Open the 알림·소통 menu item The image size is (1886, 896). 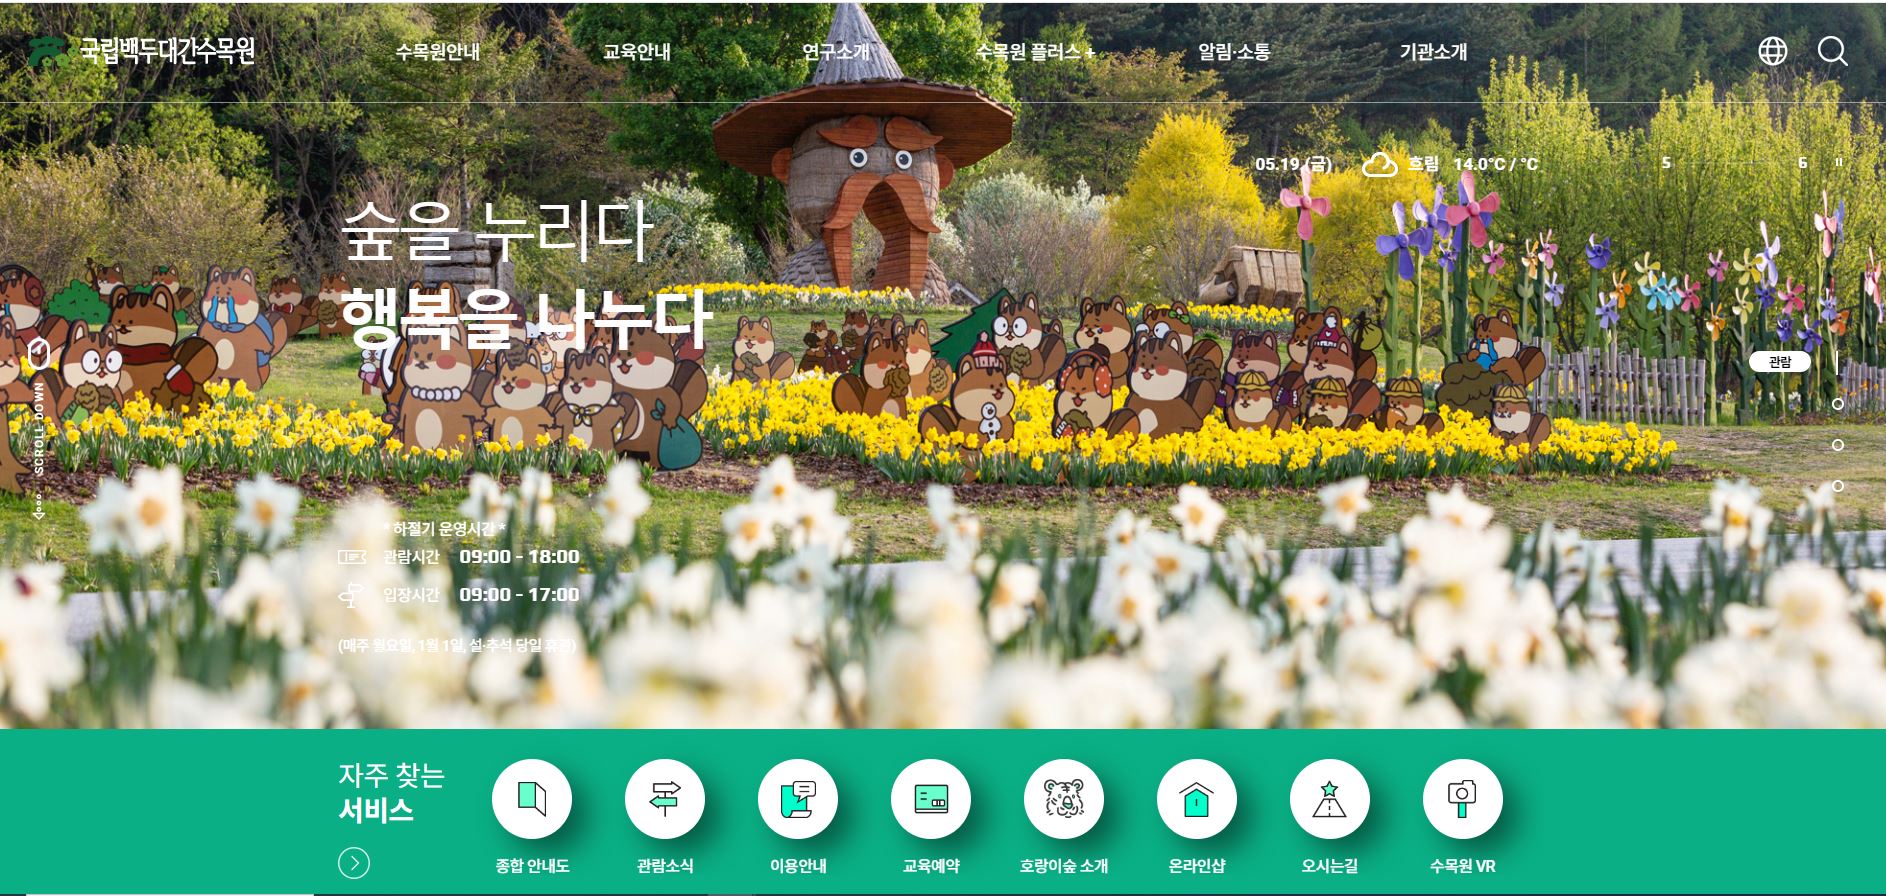click(1234, 52)
